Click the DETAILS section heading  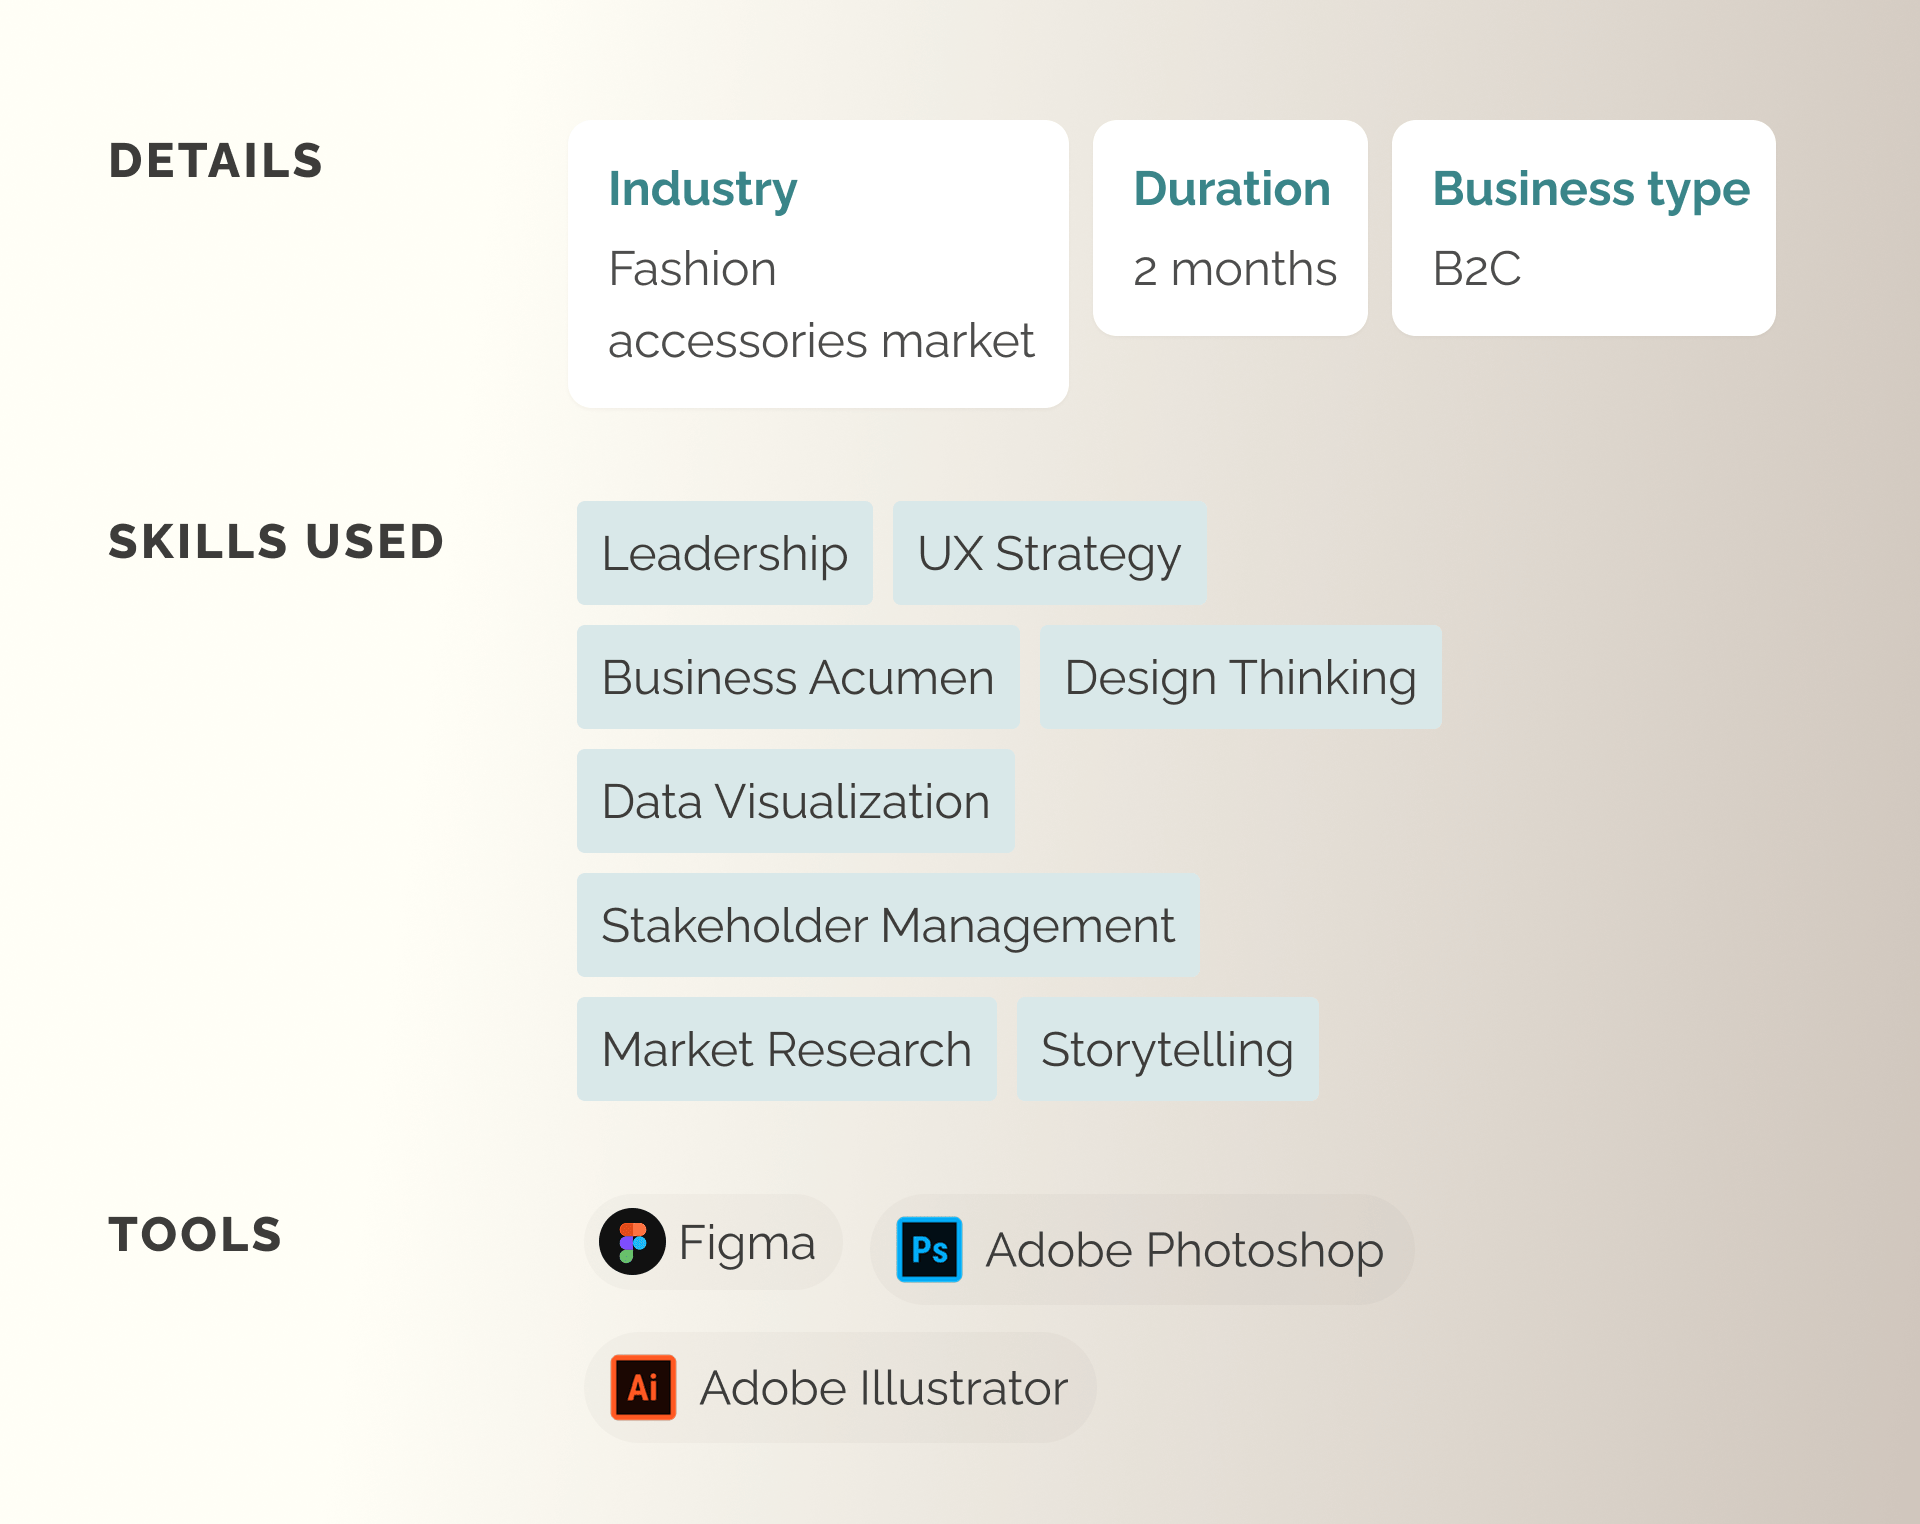(x=216, y=161)
